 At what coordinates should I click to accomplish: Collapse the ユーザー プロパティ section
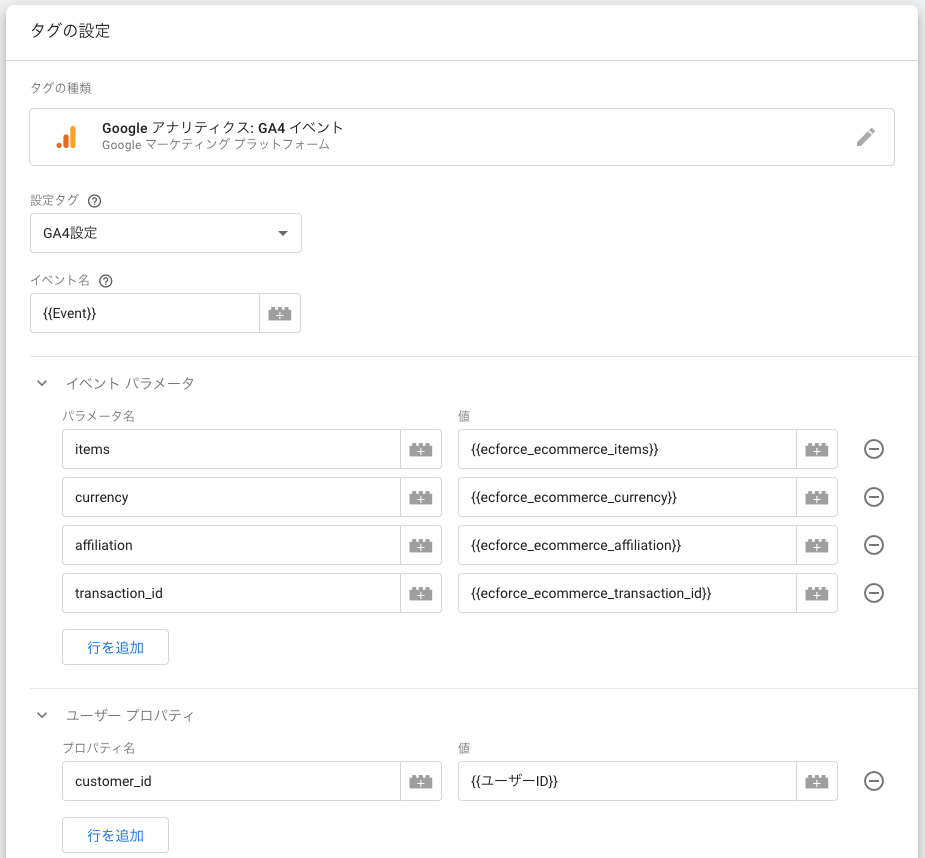click(x=42, y=715)
